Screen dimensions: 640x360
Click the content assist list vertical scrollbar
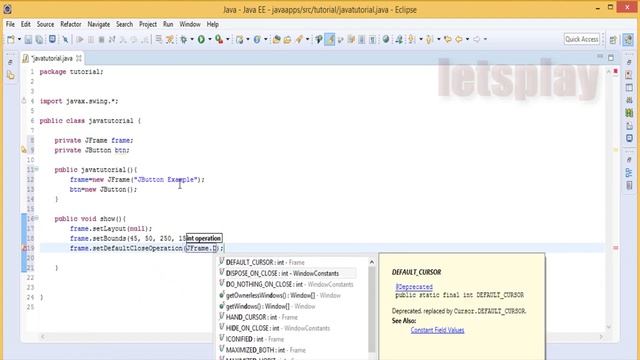click(x=372, y=309)
